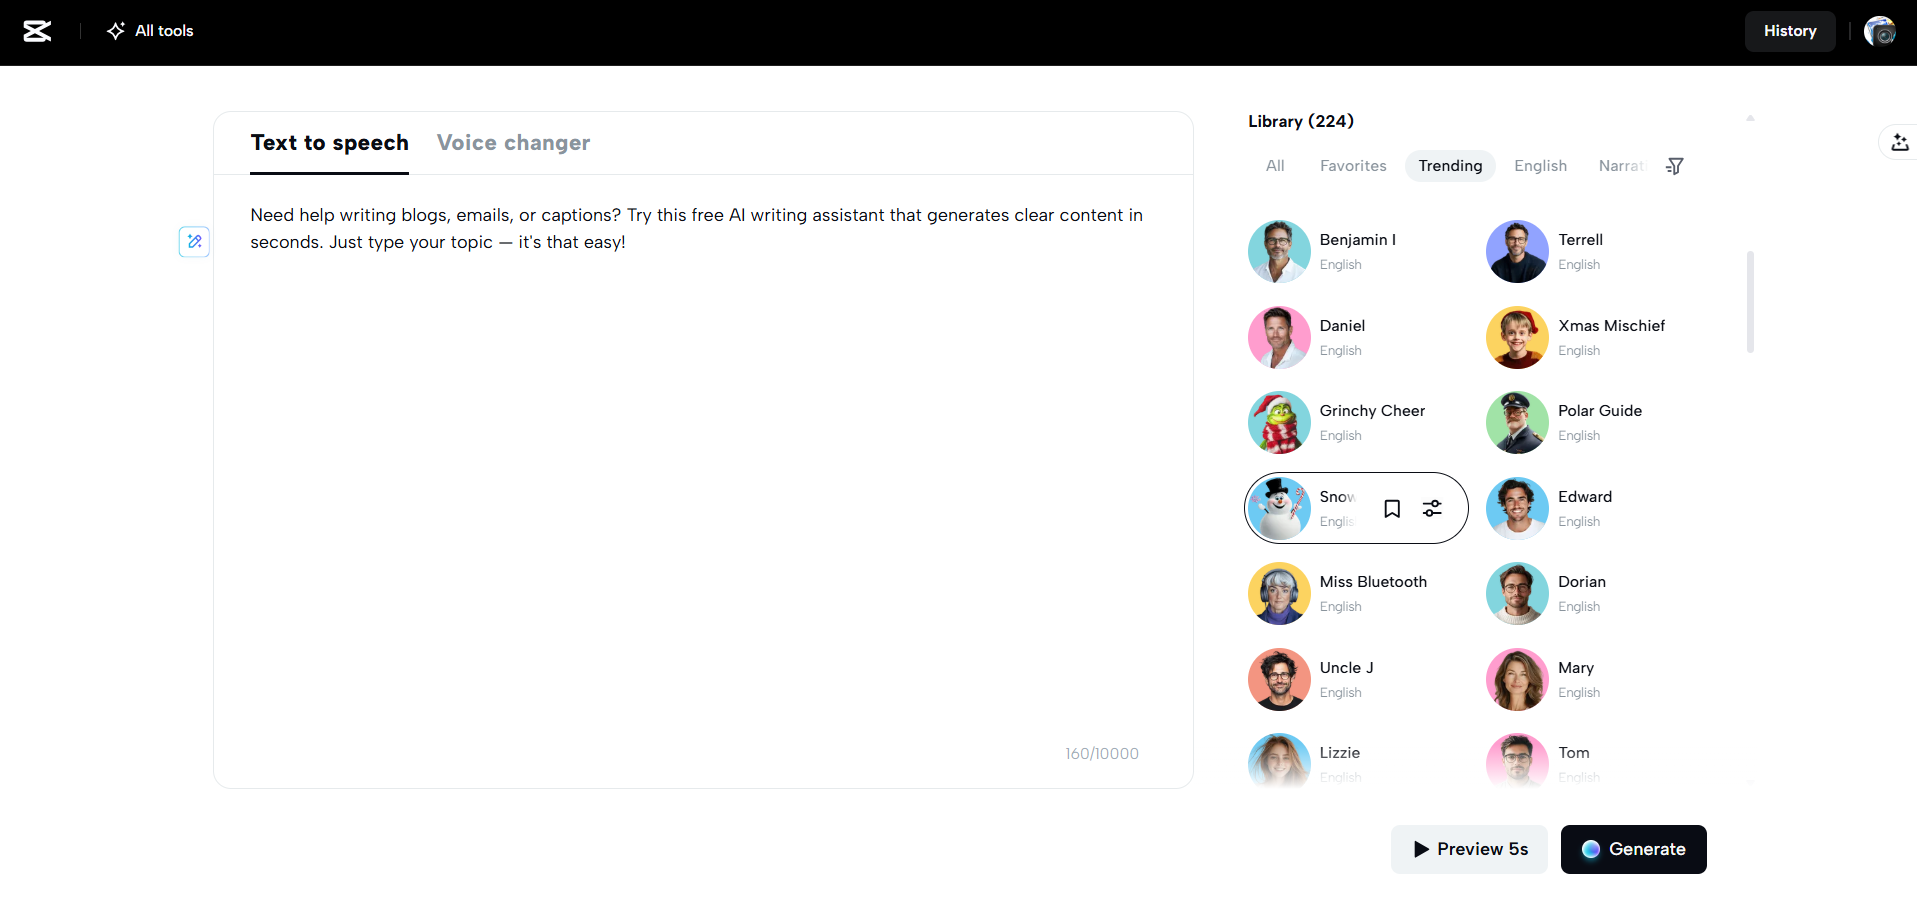The image size is (1917, 909).
Task: Show All voices in library
Action: [x=1275, y=166]
